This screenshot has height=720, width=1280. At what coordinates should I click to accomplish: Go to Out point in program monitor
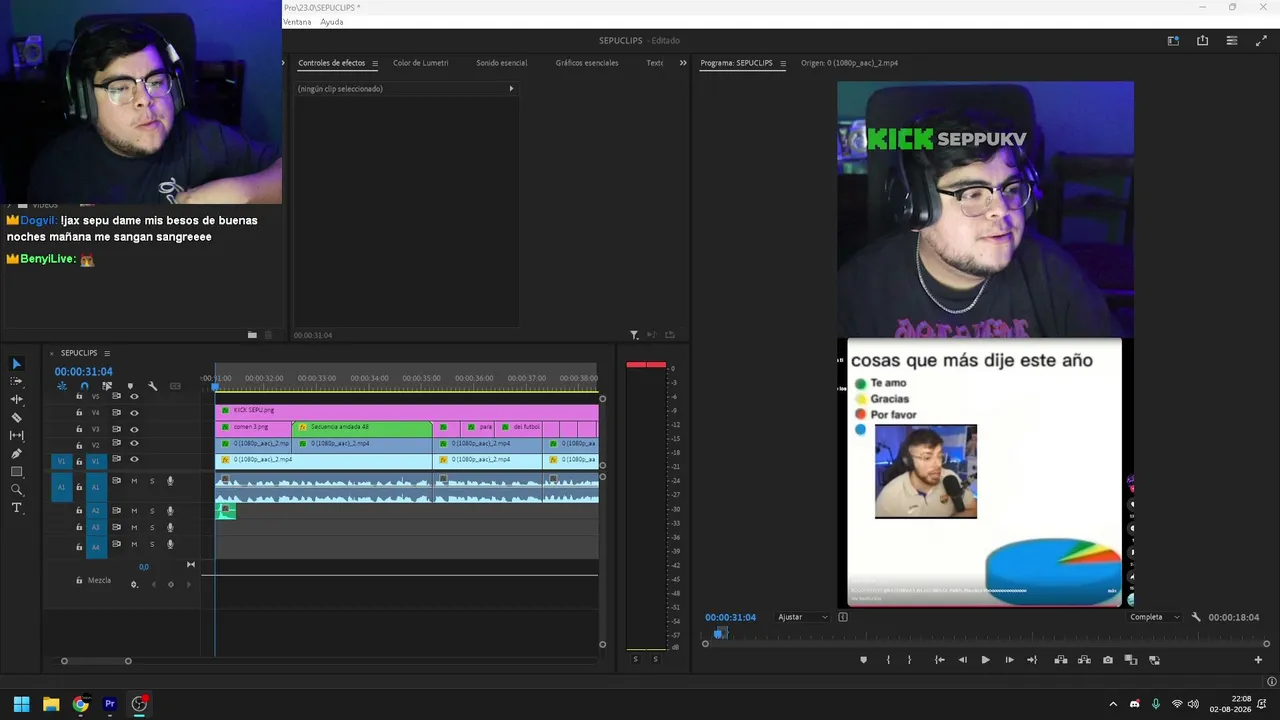pos(1032,660)
